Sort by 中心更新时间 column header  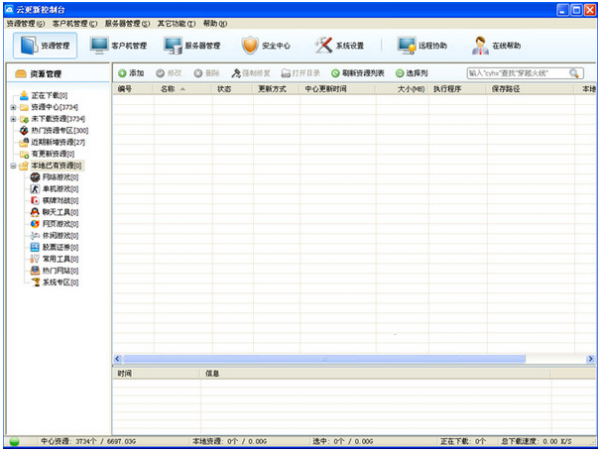[x=338, y=89]
